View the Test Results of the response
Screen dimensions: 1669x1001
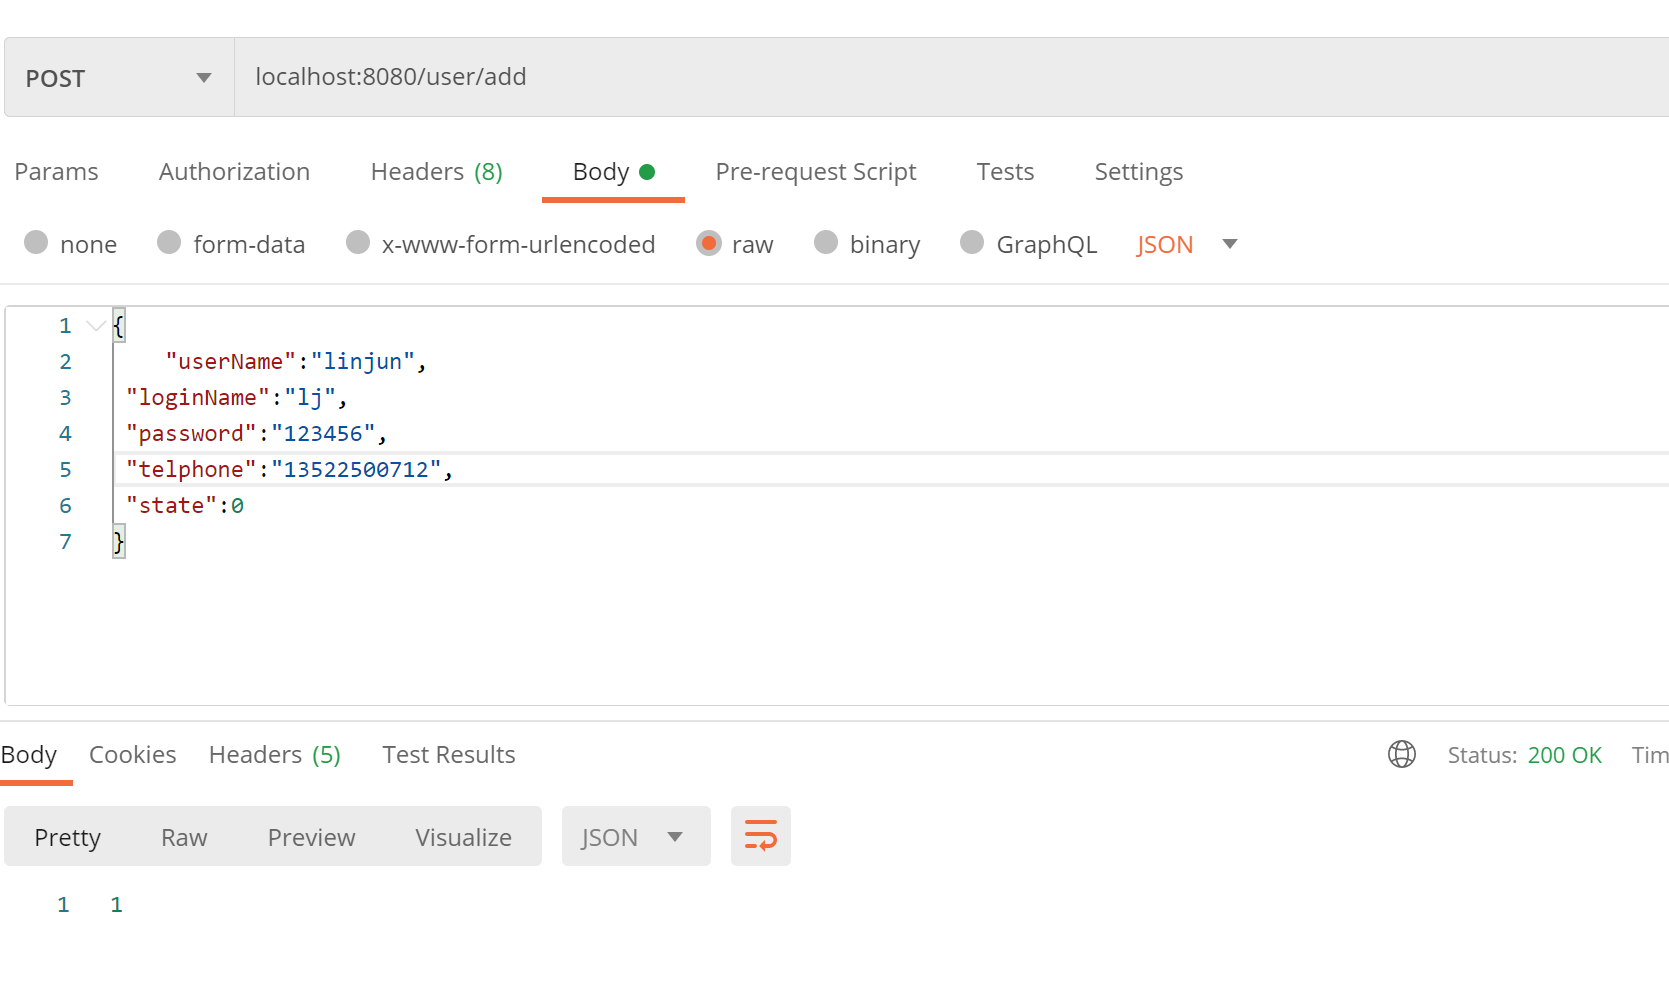448,754
